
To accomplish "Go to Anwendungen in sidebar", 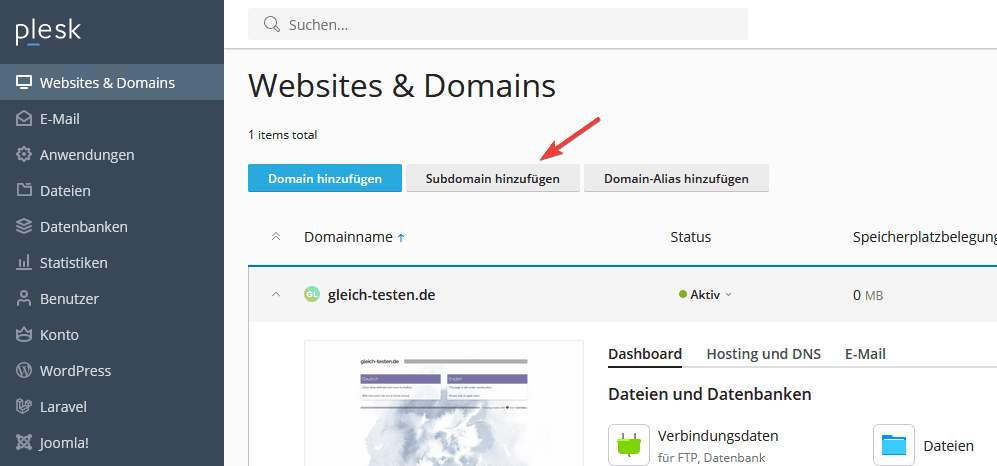I will pyautogui.click(x=112, y=154).
